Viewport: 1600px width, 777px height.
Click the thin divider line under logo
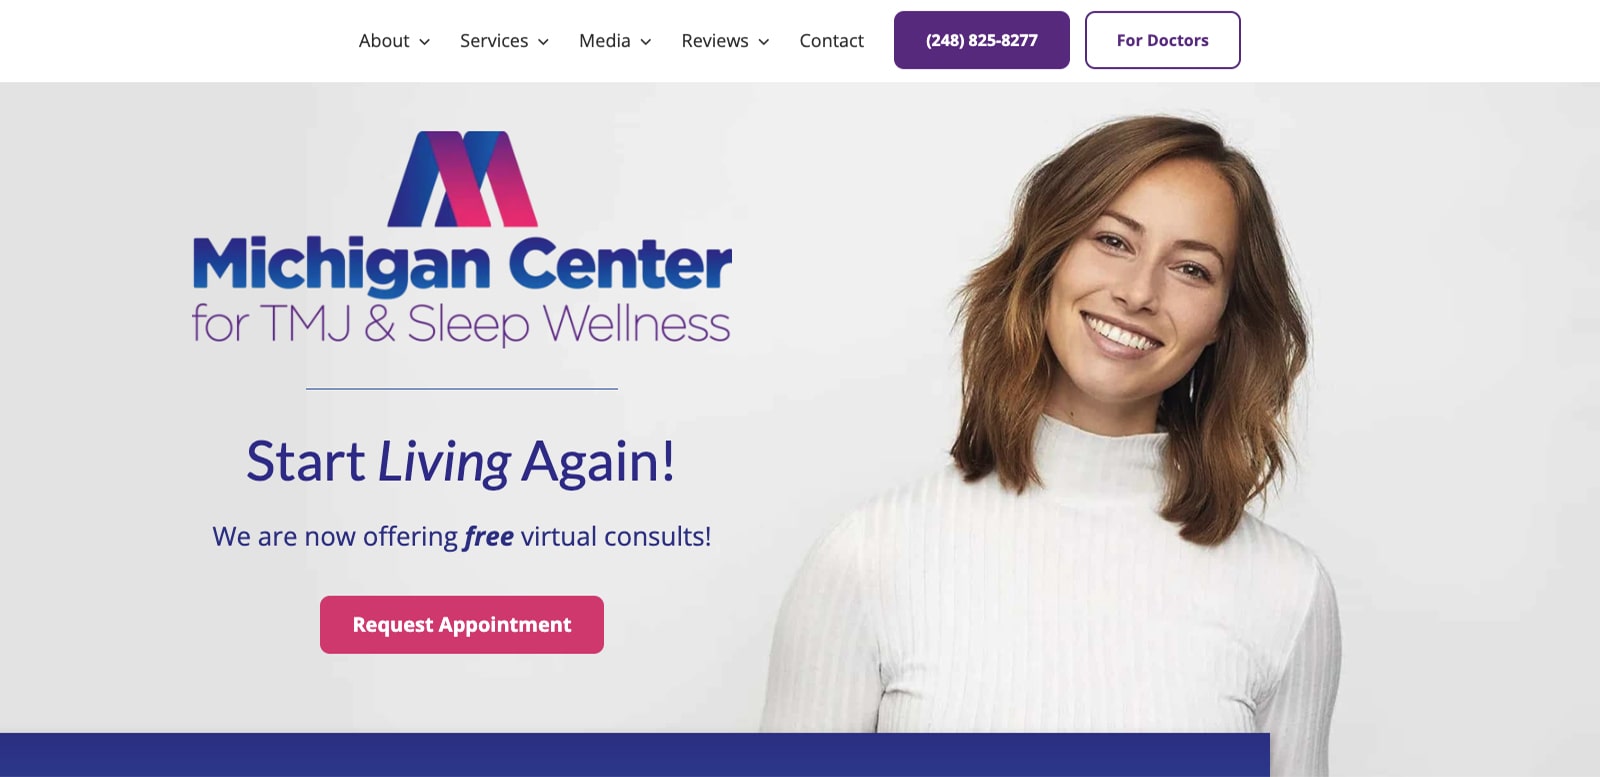tap(462, 389)
